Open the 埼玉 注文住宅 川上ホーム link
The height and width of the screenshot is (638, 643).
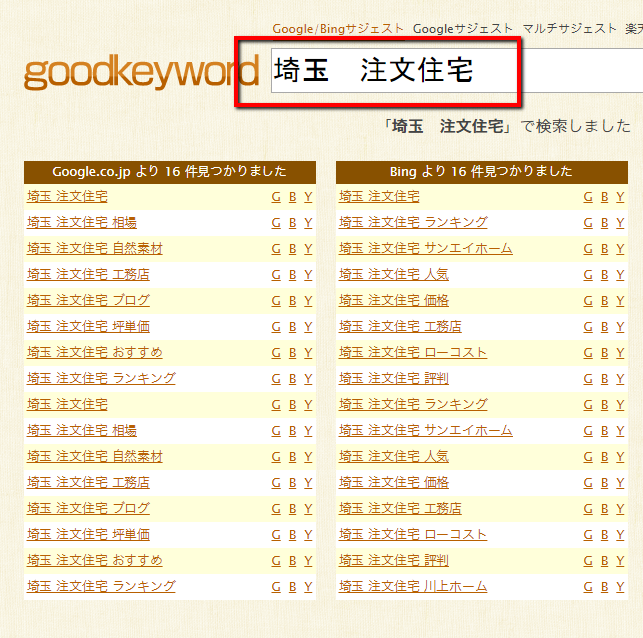(x=413, y=586)
